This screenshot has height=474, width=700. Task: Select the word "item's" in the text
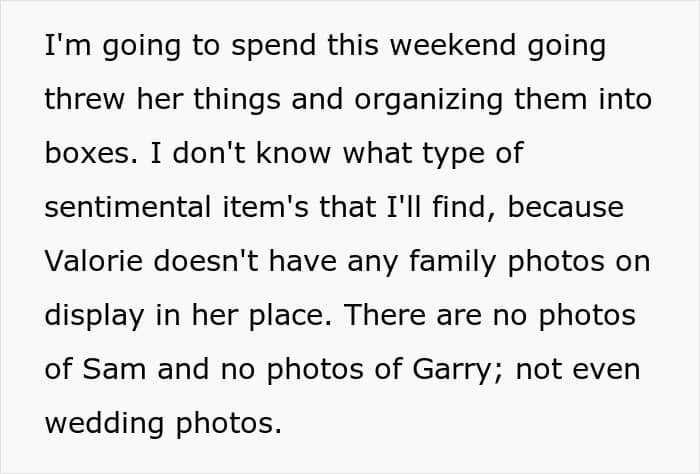tap(265, 207)
